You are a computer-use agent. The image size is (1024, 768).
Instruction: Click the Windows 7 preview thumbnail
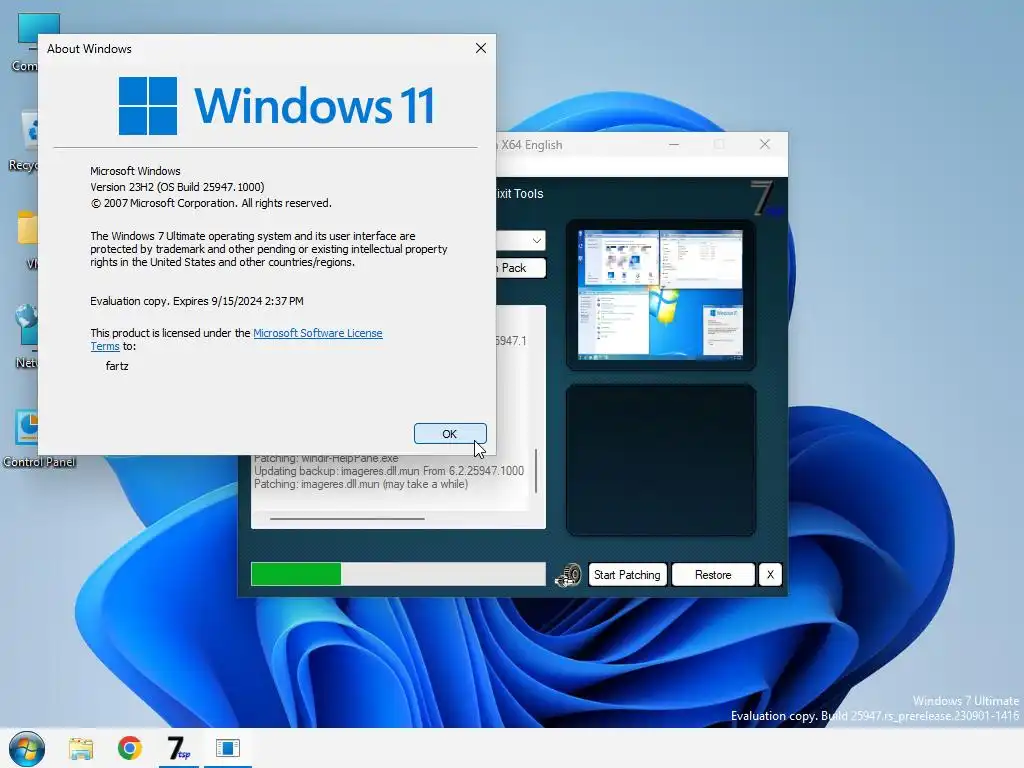click(660, 295)
